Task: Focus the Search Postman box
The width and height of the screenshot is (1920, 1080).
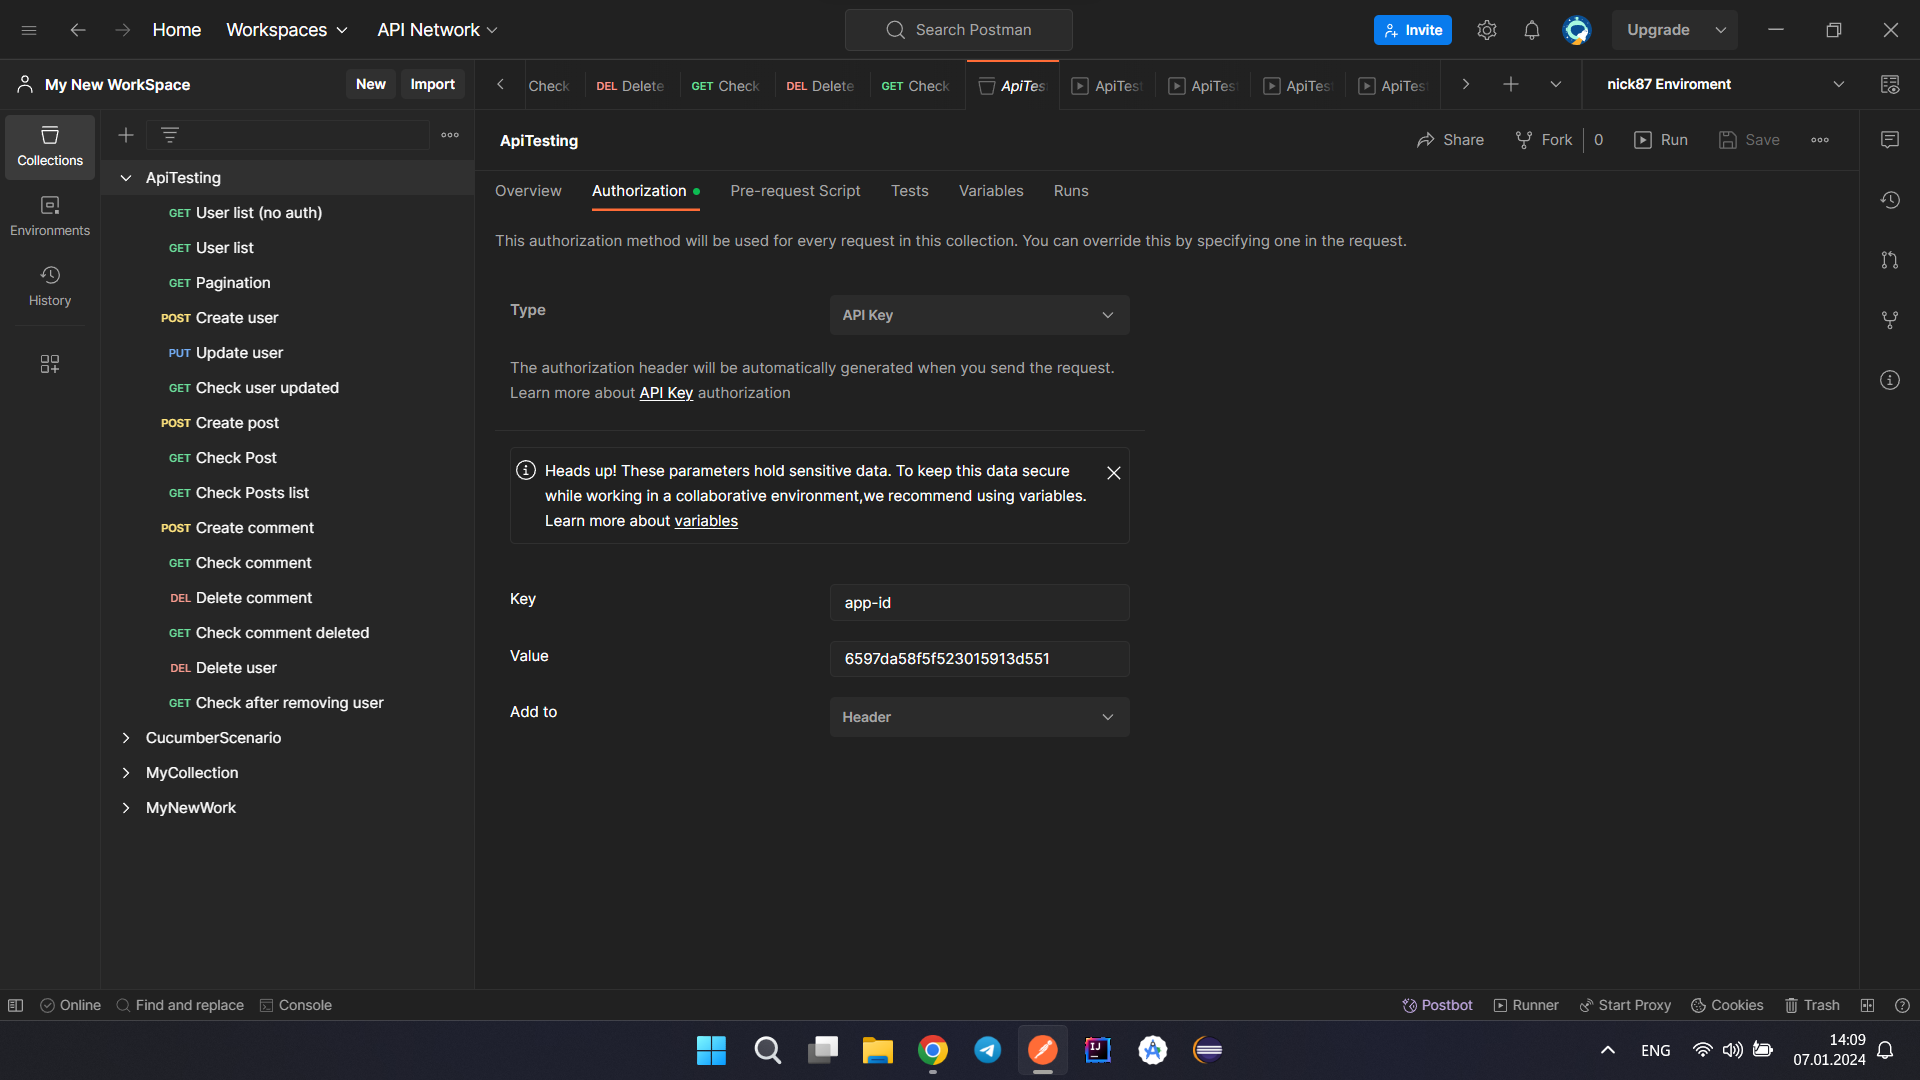Action: point(959,30)
